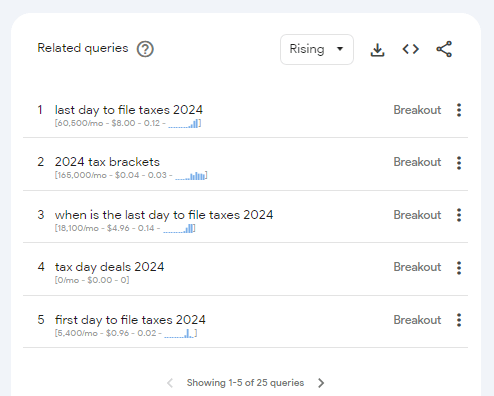Screen dimensions: 494x396
Task: Click Breakout label for when is the last day query
Action: coord(417,215)
